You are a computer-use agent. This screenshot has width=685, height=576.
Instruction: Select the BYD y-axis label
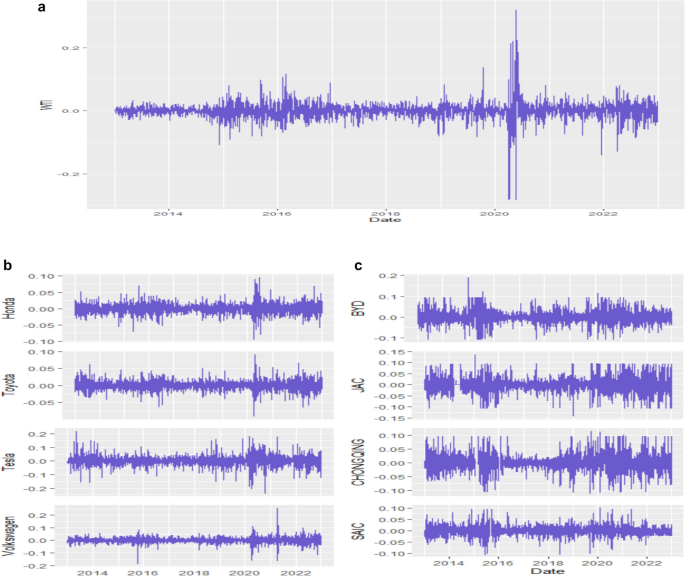click(x=358, y=308)
